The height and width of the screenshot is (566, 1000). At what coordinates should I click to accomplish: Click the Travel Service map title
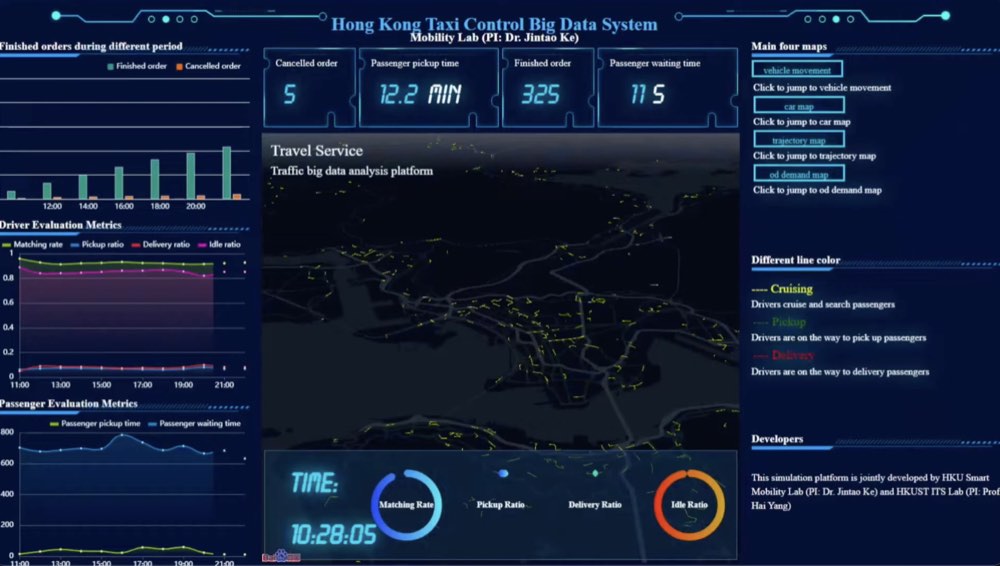(x=317, y=151)
